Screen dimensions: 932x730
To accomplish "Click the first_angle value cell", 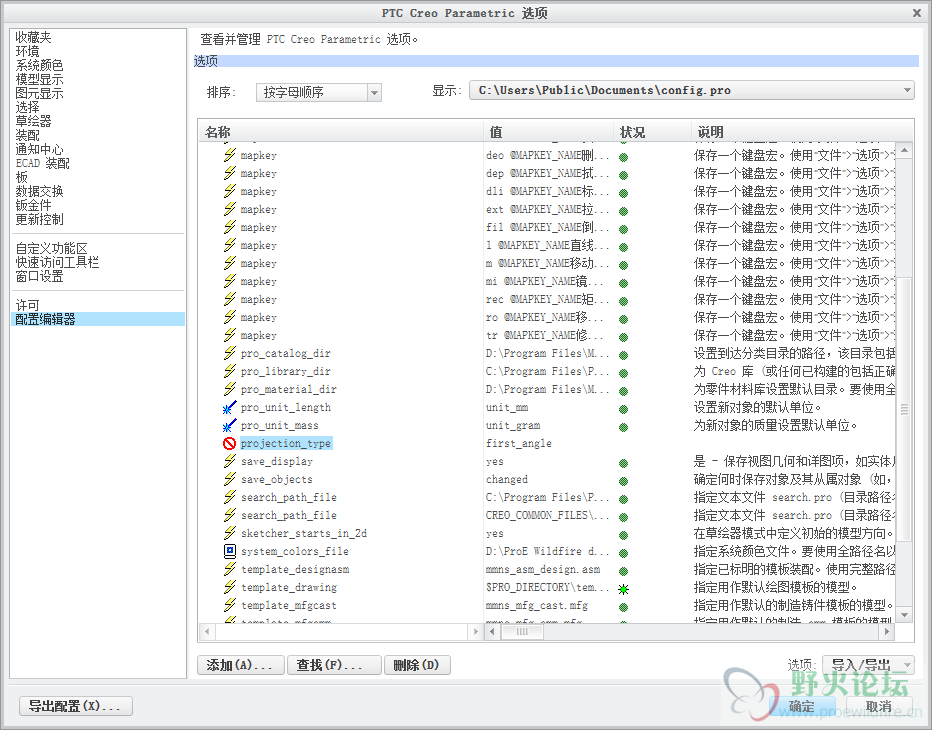I will coord(519,443).
